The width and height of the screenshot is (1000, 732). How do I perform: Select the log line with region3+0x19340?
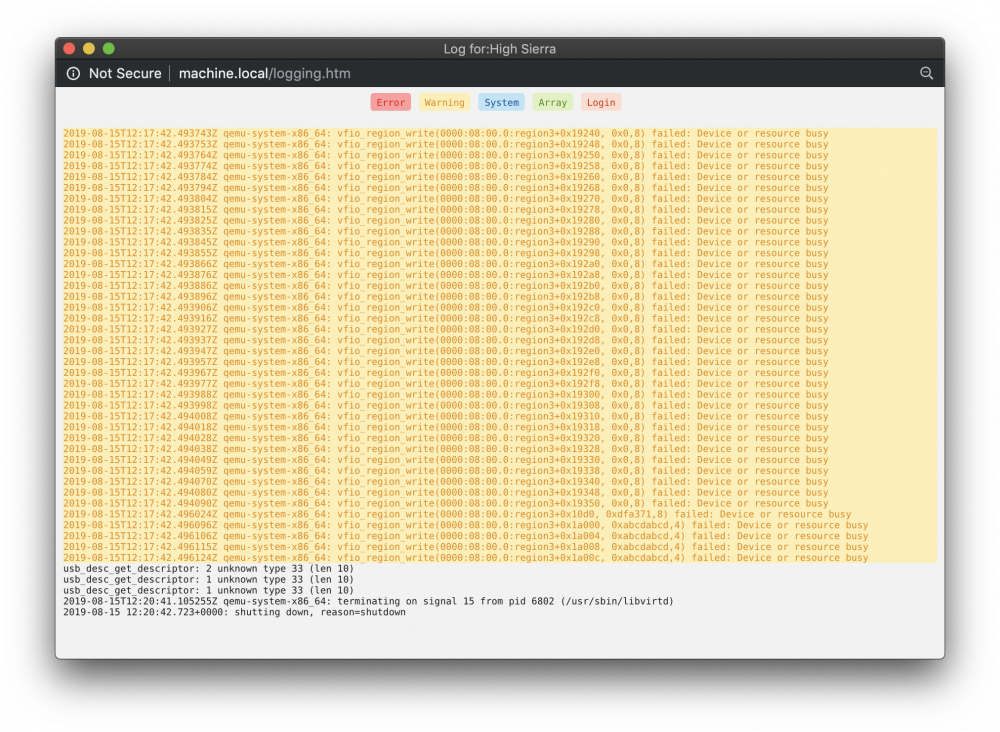446,481
